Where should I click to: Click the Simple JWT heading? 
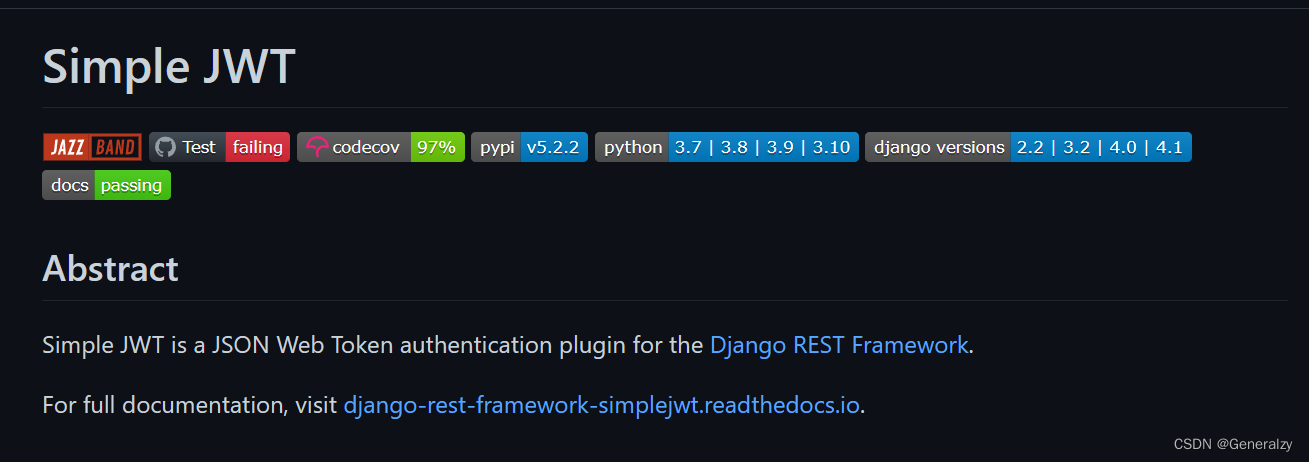click(x=168, y=66)
